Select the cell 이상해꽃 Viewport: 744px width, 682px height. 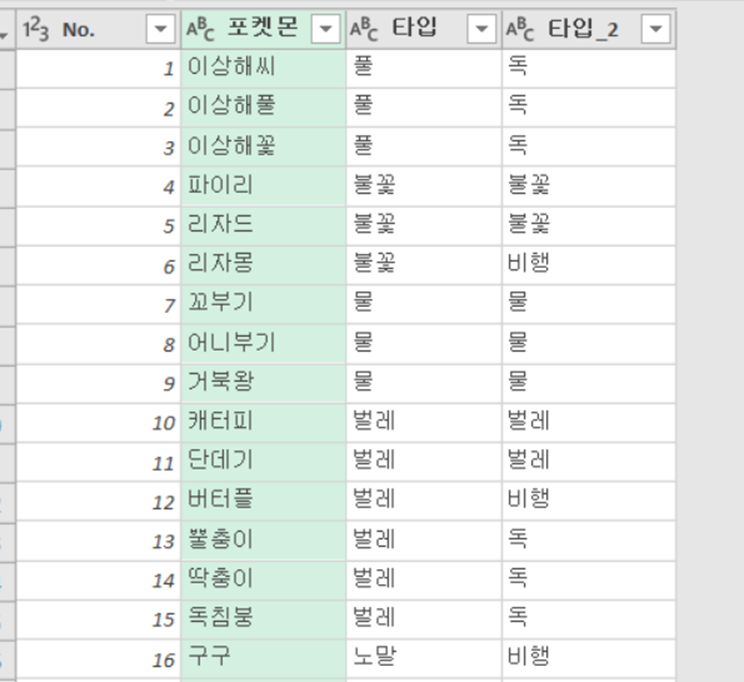coord(263,147)
